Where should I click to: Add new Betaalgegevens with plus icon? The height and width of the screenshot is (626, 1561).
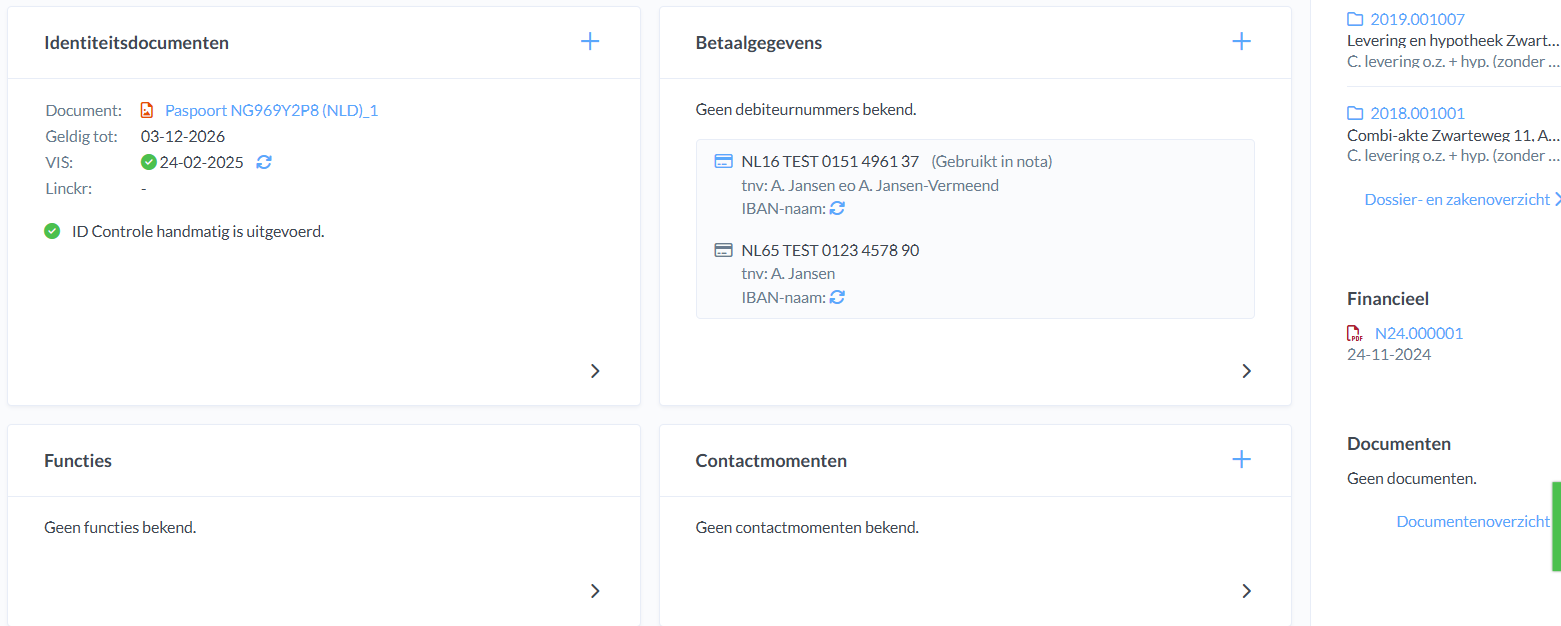pos(1241,41)
